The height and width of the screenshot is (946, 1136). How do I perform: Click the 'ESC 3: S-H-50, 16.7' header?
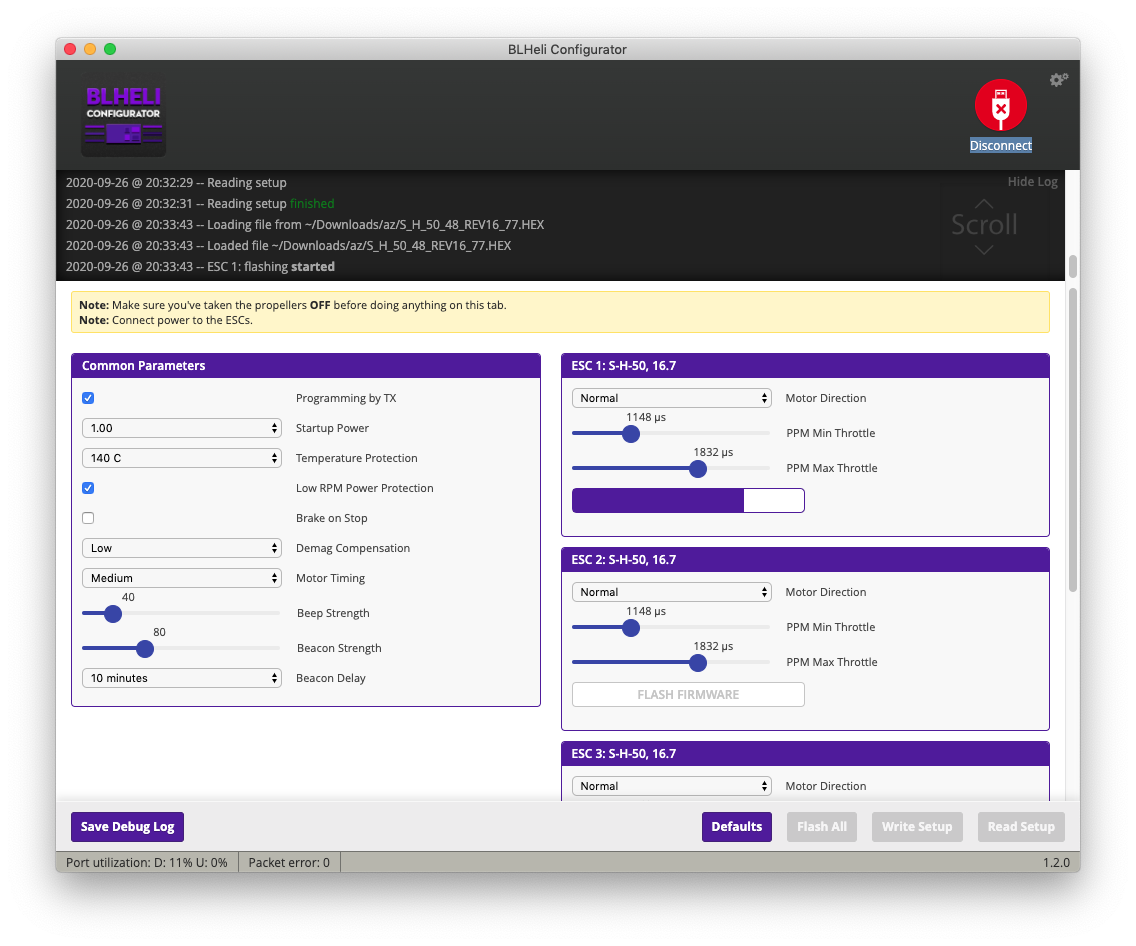pyautogui.click(x=806, y=754)
